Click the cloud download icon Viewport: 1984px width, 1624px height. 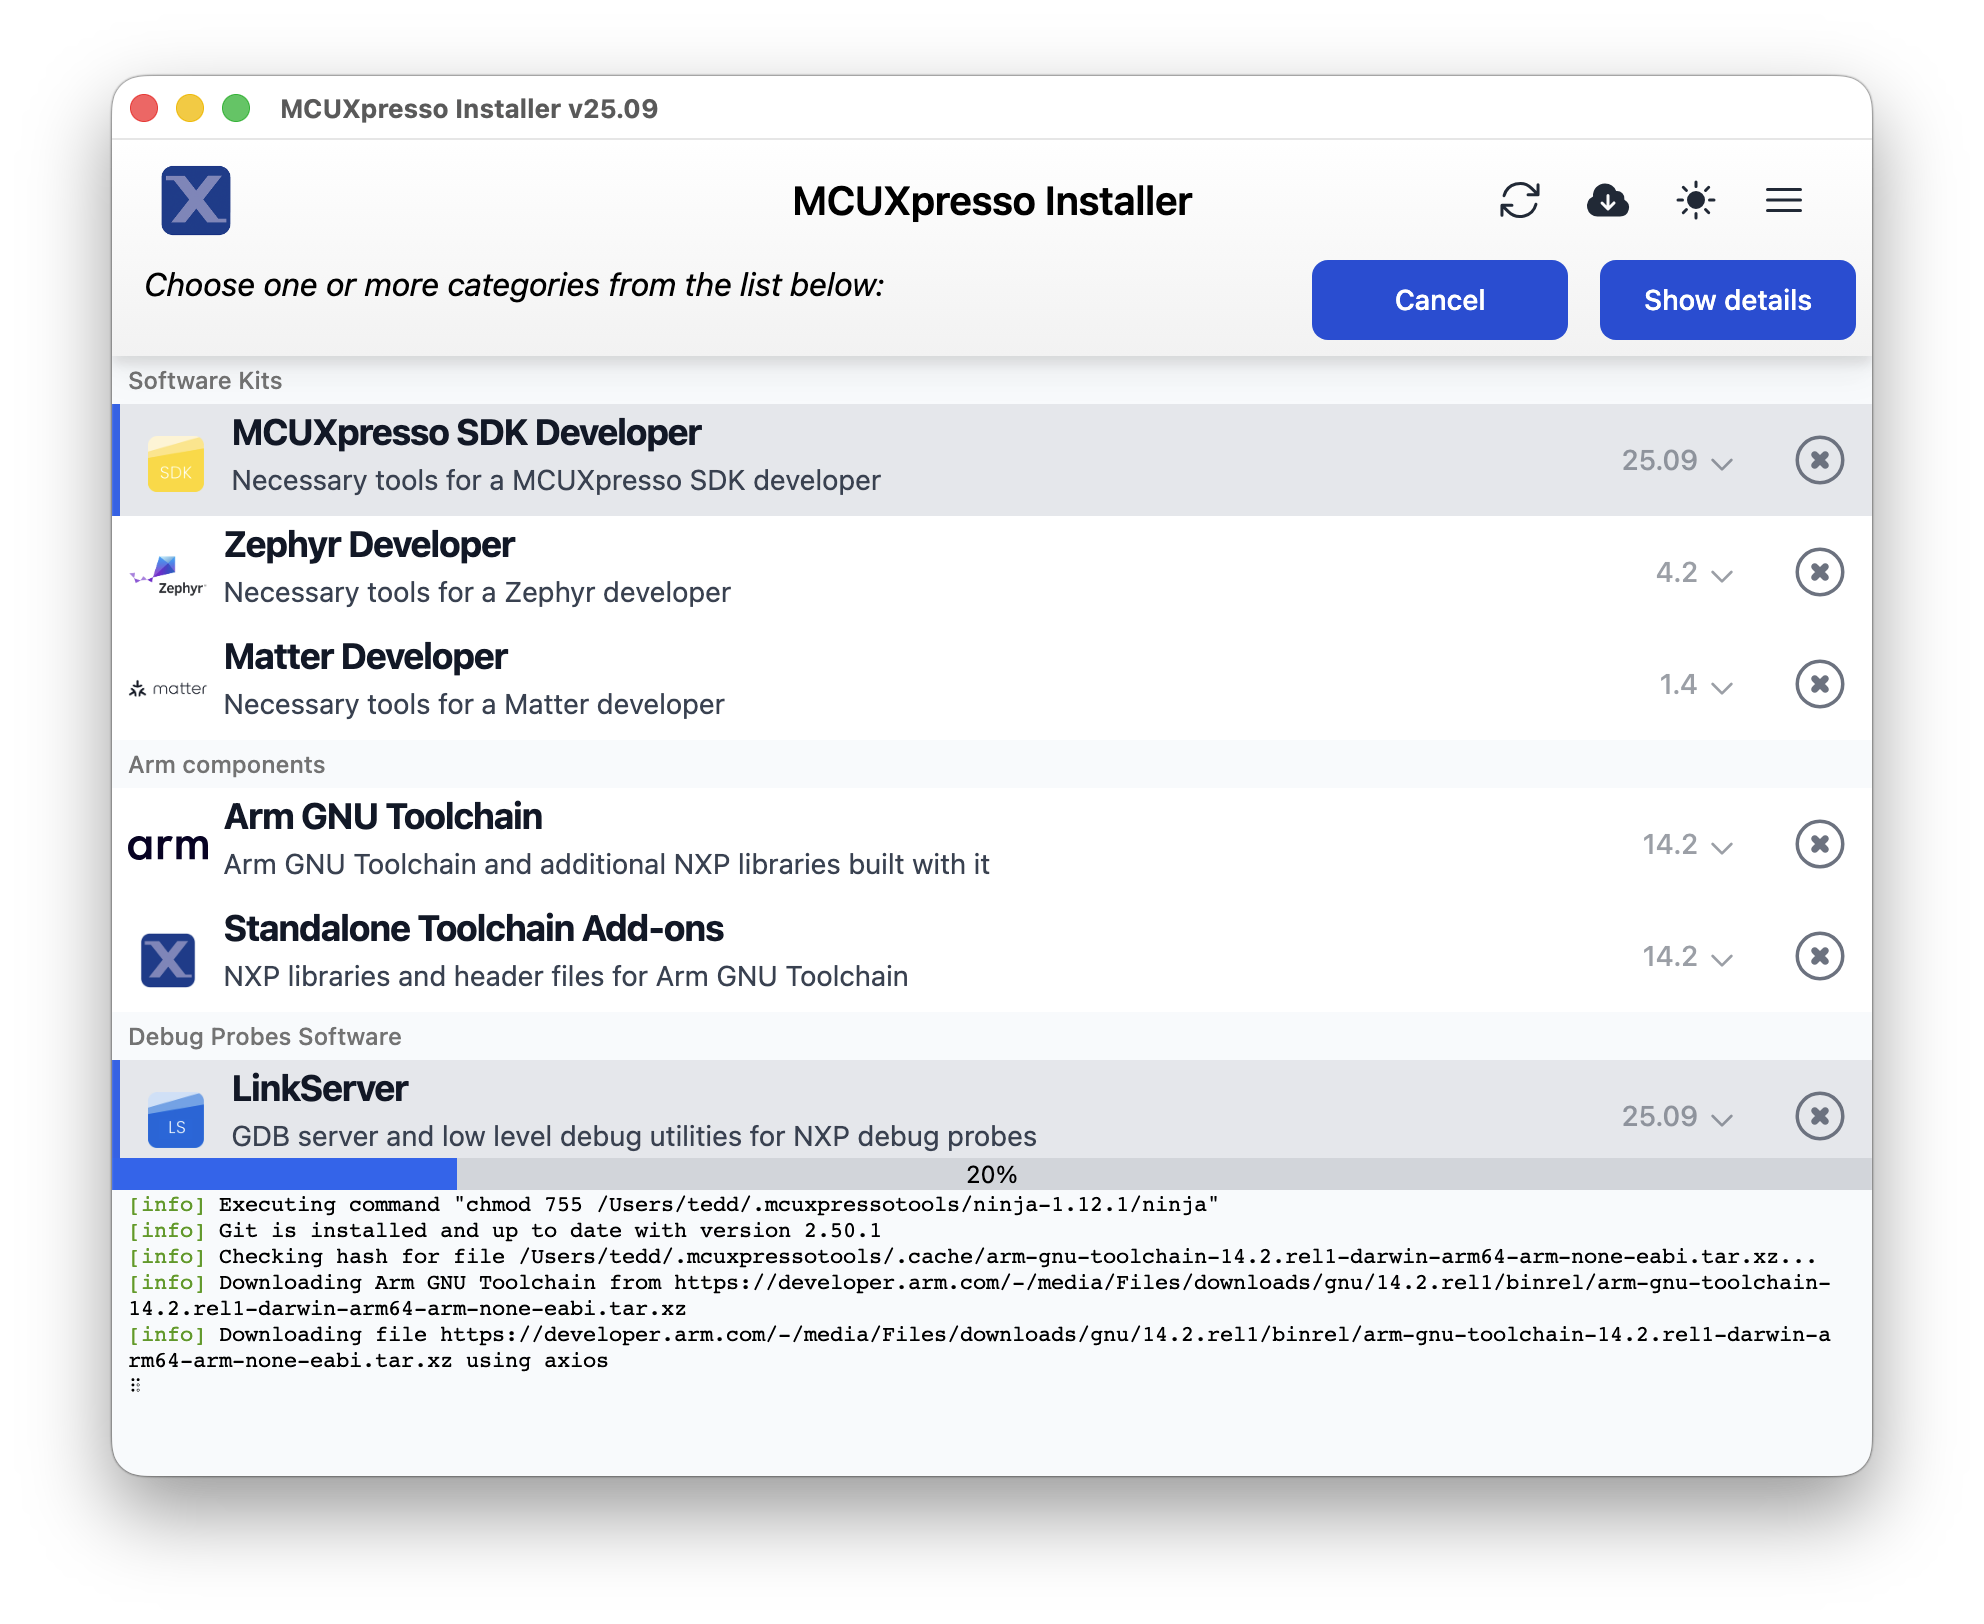click(1607, 200)
